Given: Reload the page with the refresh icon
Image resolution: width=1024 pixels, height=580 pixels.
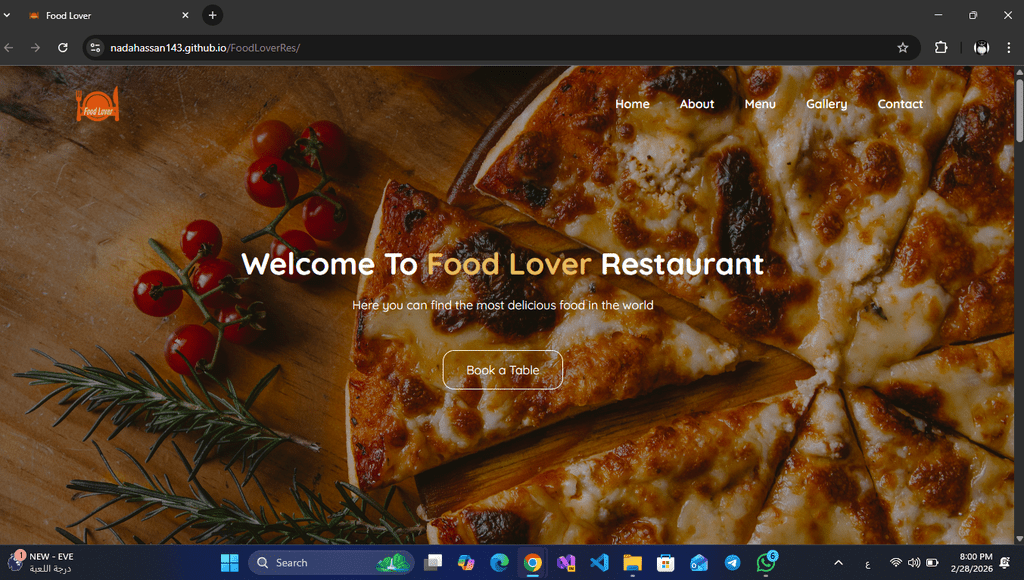Looking at the screenshot, I should tap(63, 47).
